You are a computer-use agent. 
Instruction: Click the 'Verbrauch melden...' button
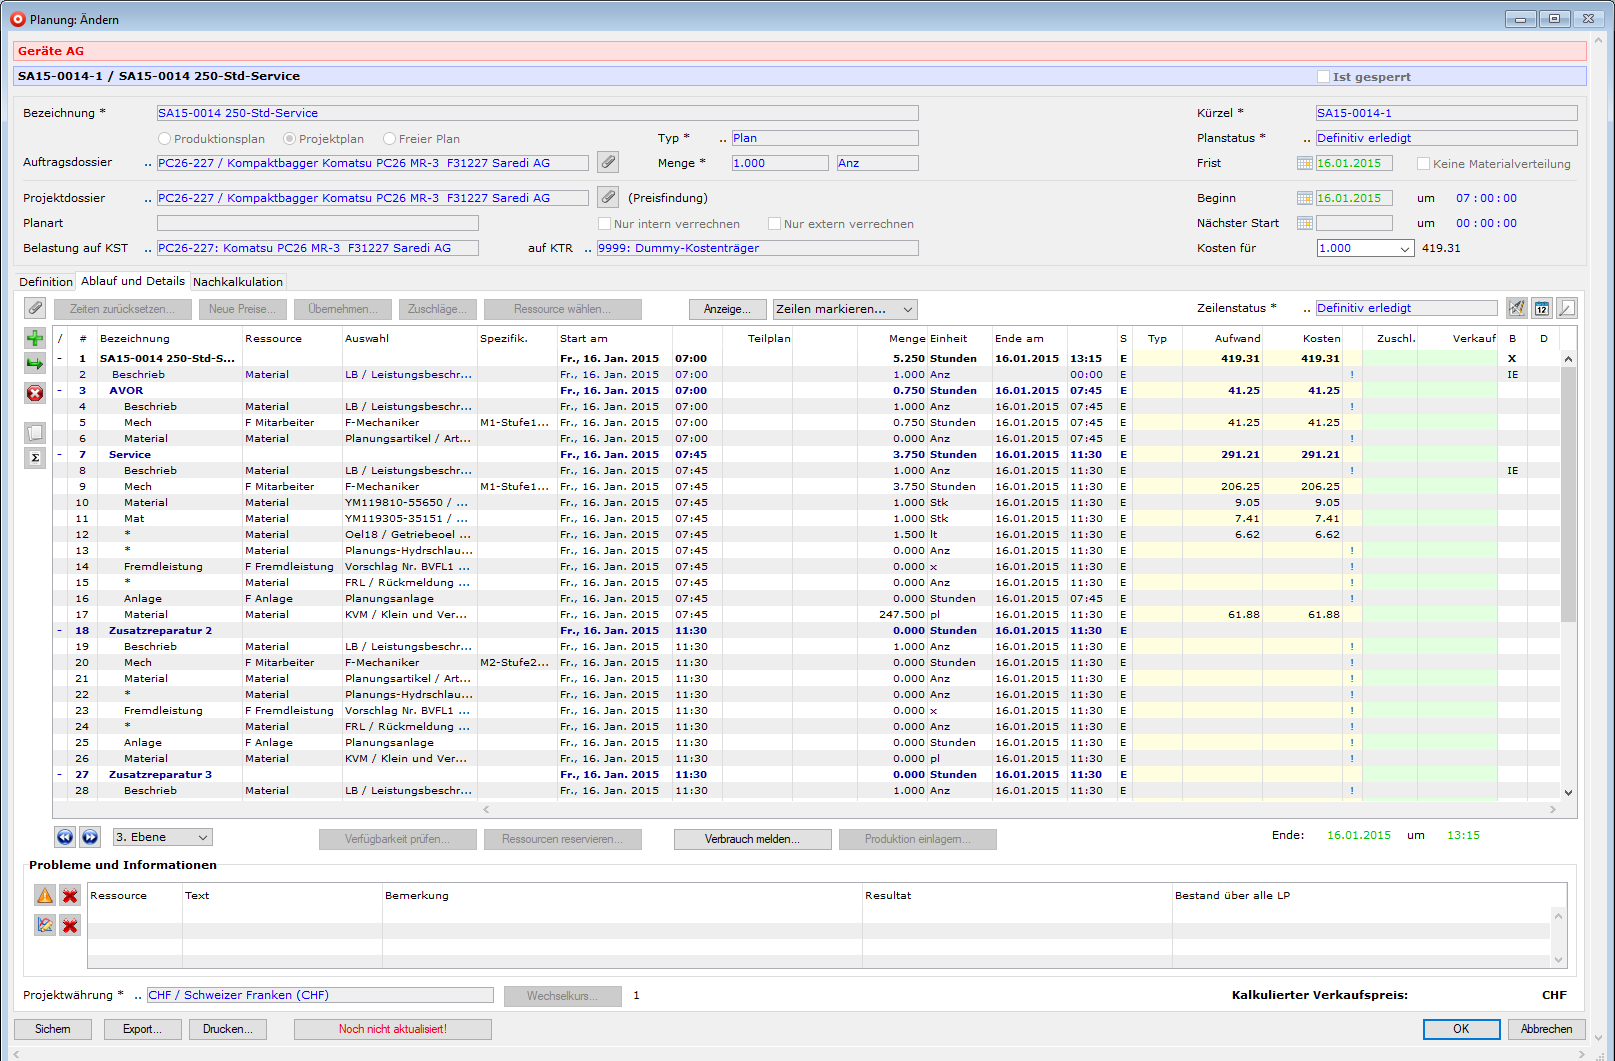[x=752, y=839]
